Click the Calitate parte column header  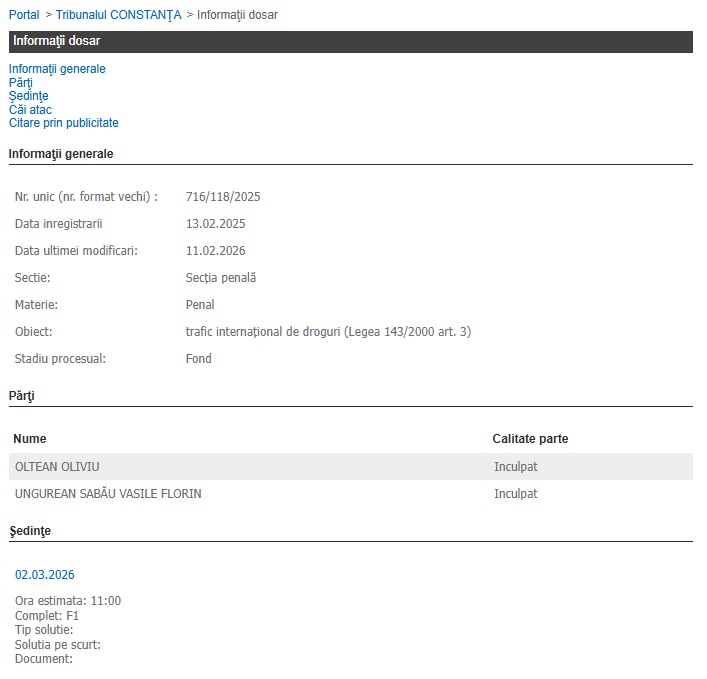coord(530,439)
